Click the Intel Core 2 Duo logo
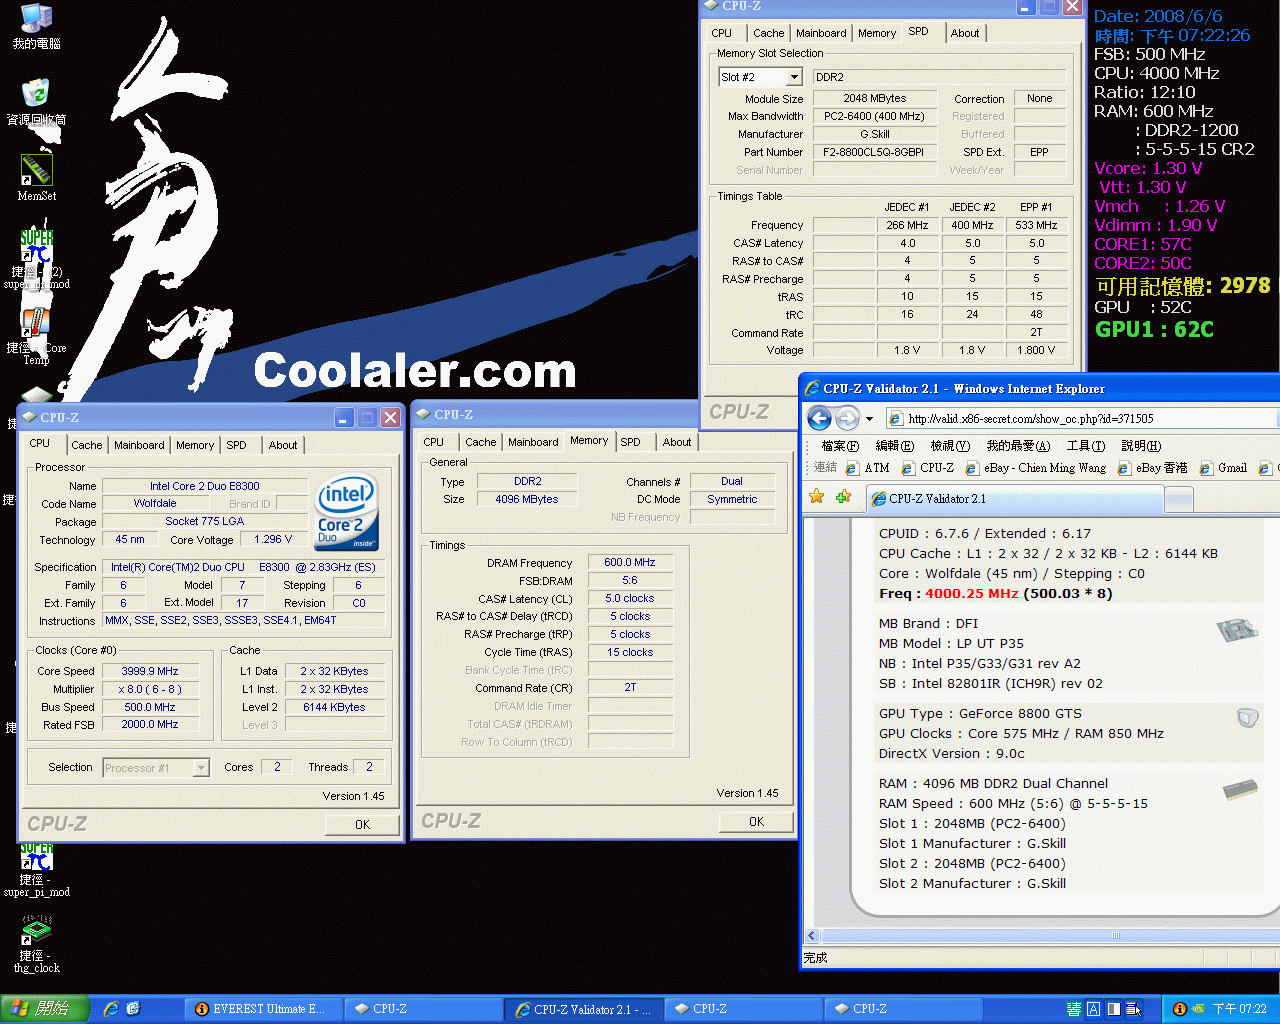This screenshot has height=1024, width=1280. pos(347,511)
